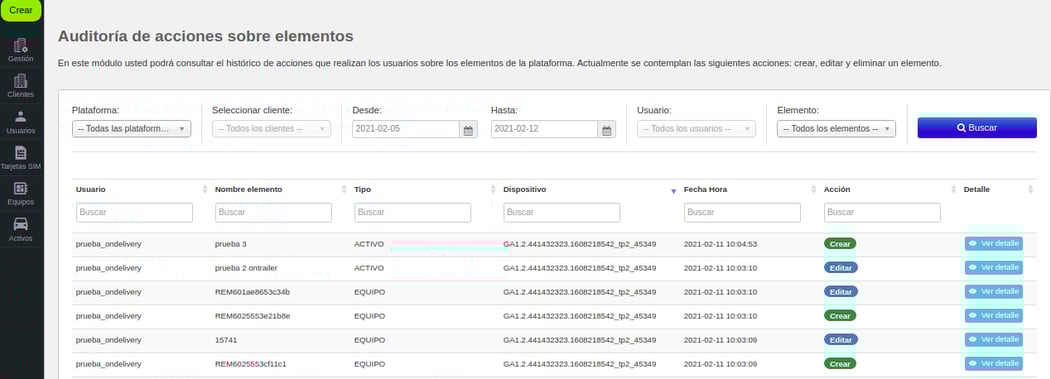
Task: Open the Usuario filter dropdown
Action: tap(696, 129)
